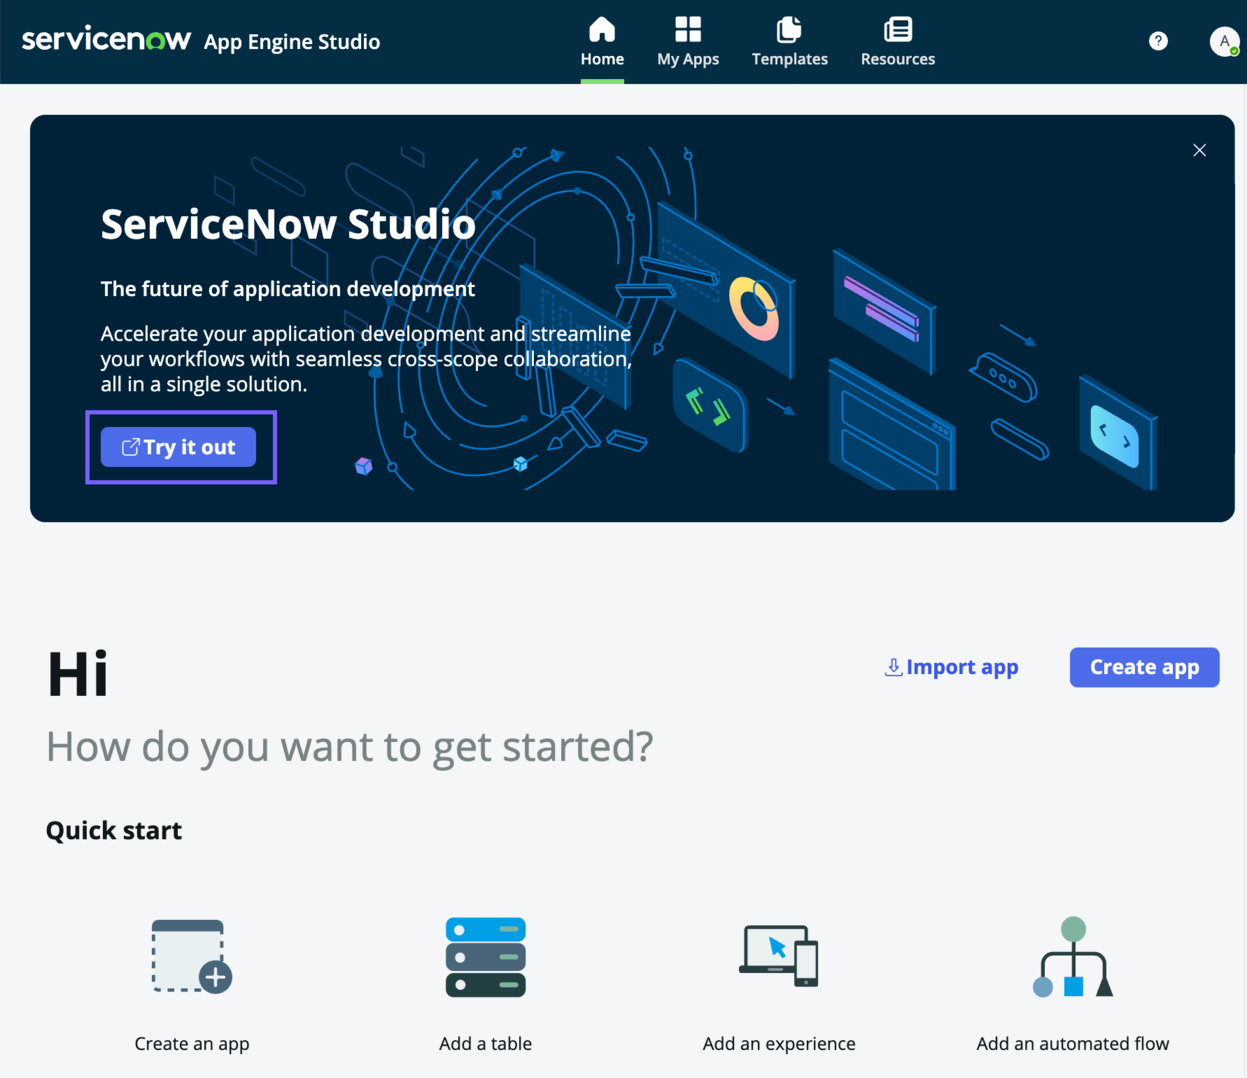Viewport: 1247px width, 1078px height.
Task: Click the App Engine Studio title
Action: 292,42
